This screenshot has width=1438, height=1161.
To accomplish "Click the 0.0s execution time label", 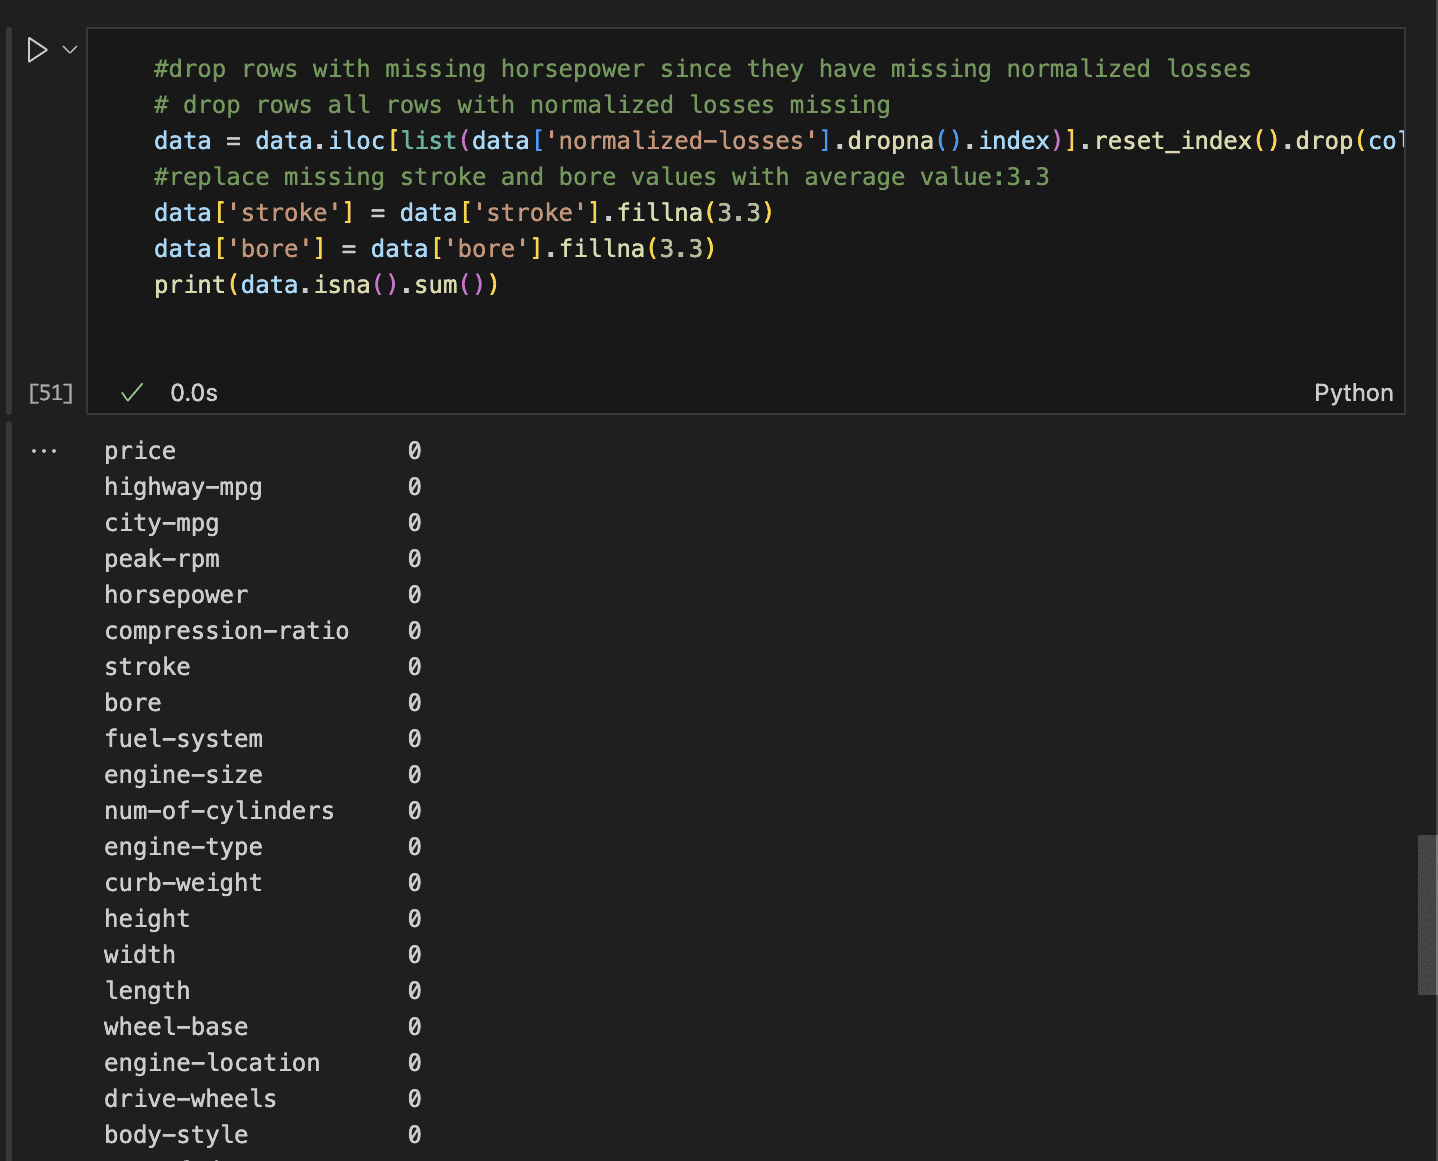I will (193, 392).
